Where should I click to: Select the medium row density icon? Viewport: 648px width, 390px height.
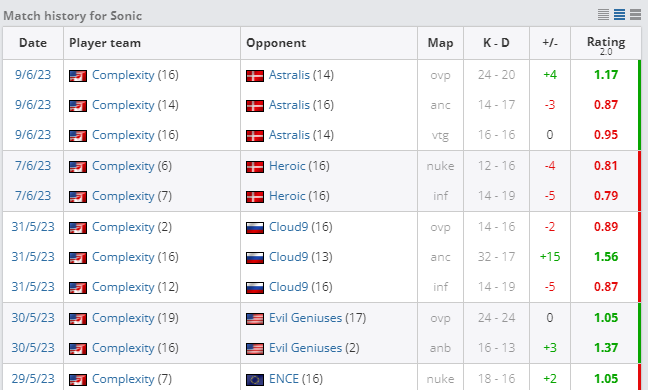tap(619, 14)
